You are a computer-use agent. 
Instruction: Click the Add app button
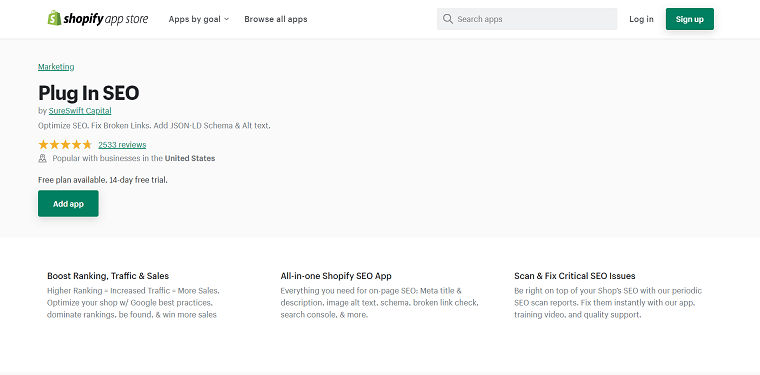68,203
